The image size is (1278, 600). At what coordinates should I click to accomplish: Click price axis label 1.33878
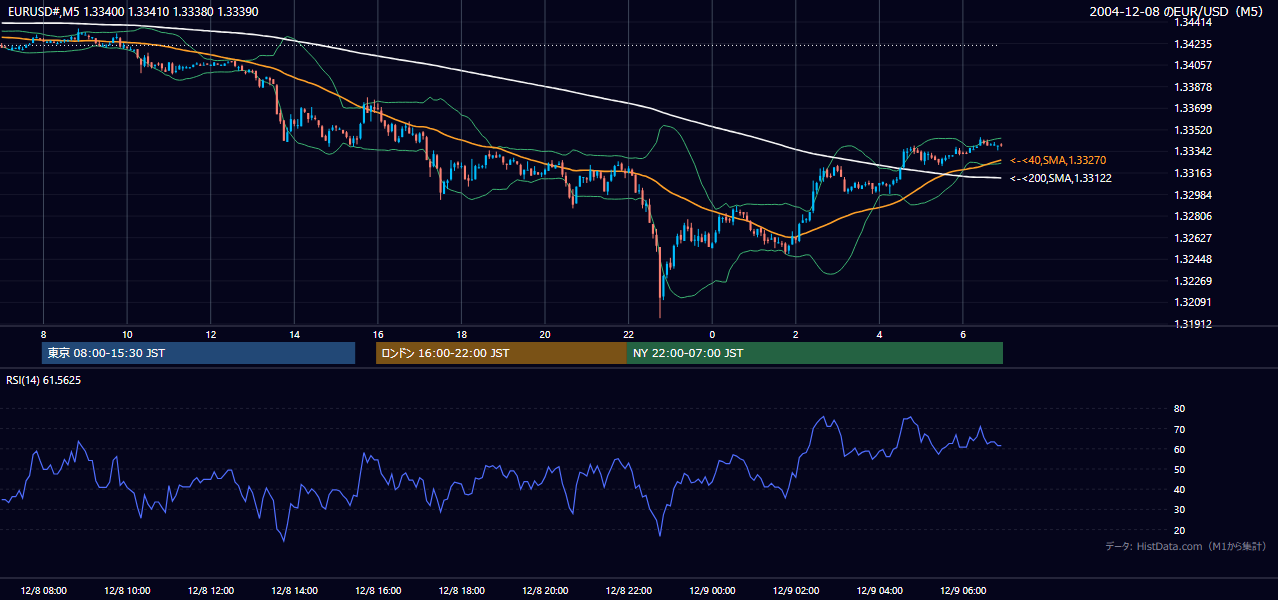click(x=1195, y=87)
